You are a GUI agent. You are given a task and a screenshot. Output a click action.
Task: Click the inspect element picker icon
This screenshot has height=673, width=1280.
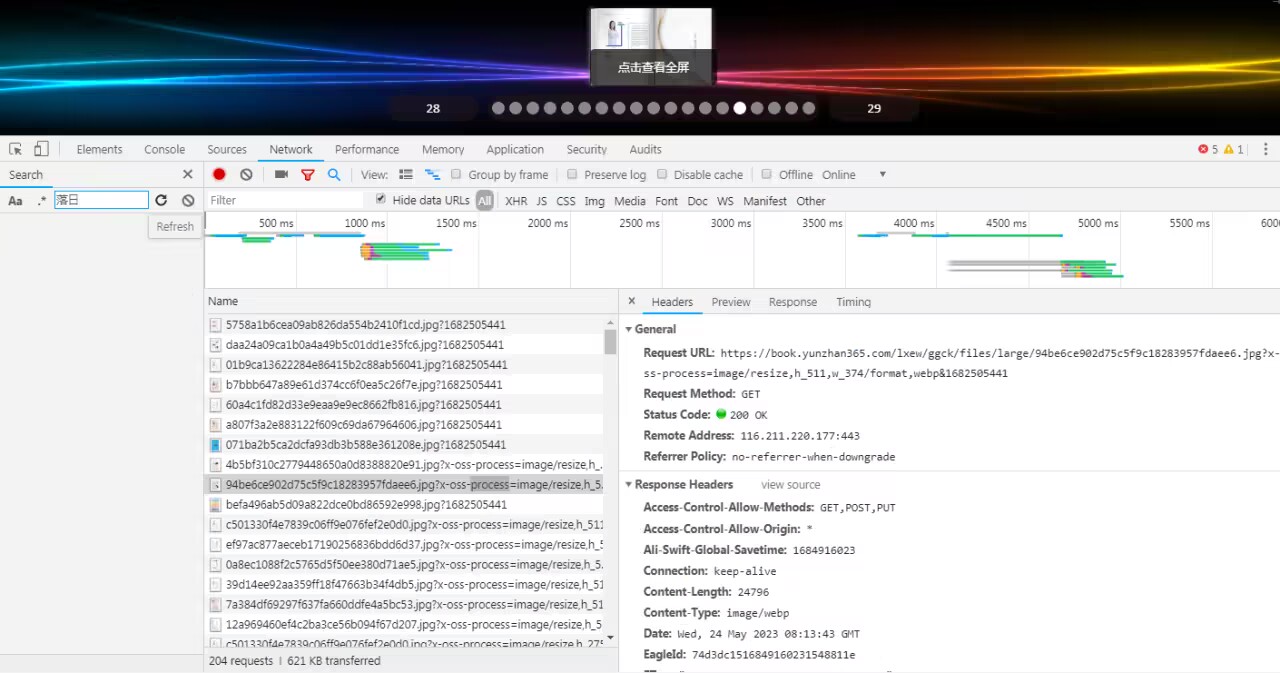tap(16, 149)
